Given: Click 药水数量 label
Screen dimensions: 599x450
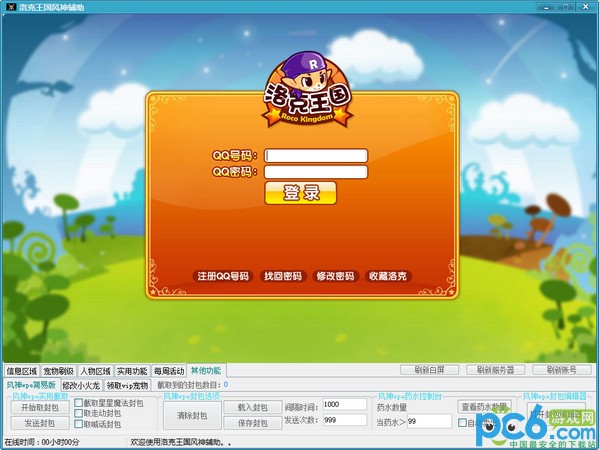Looking at the screenshot, I should (x=392, y=408).
